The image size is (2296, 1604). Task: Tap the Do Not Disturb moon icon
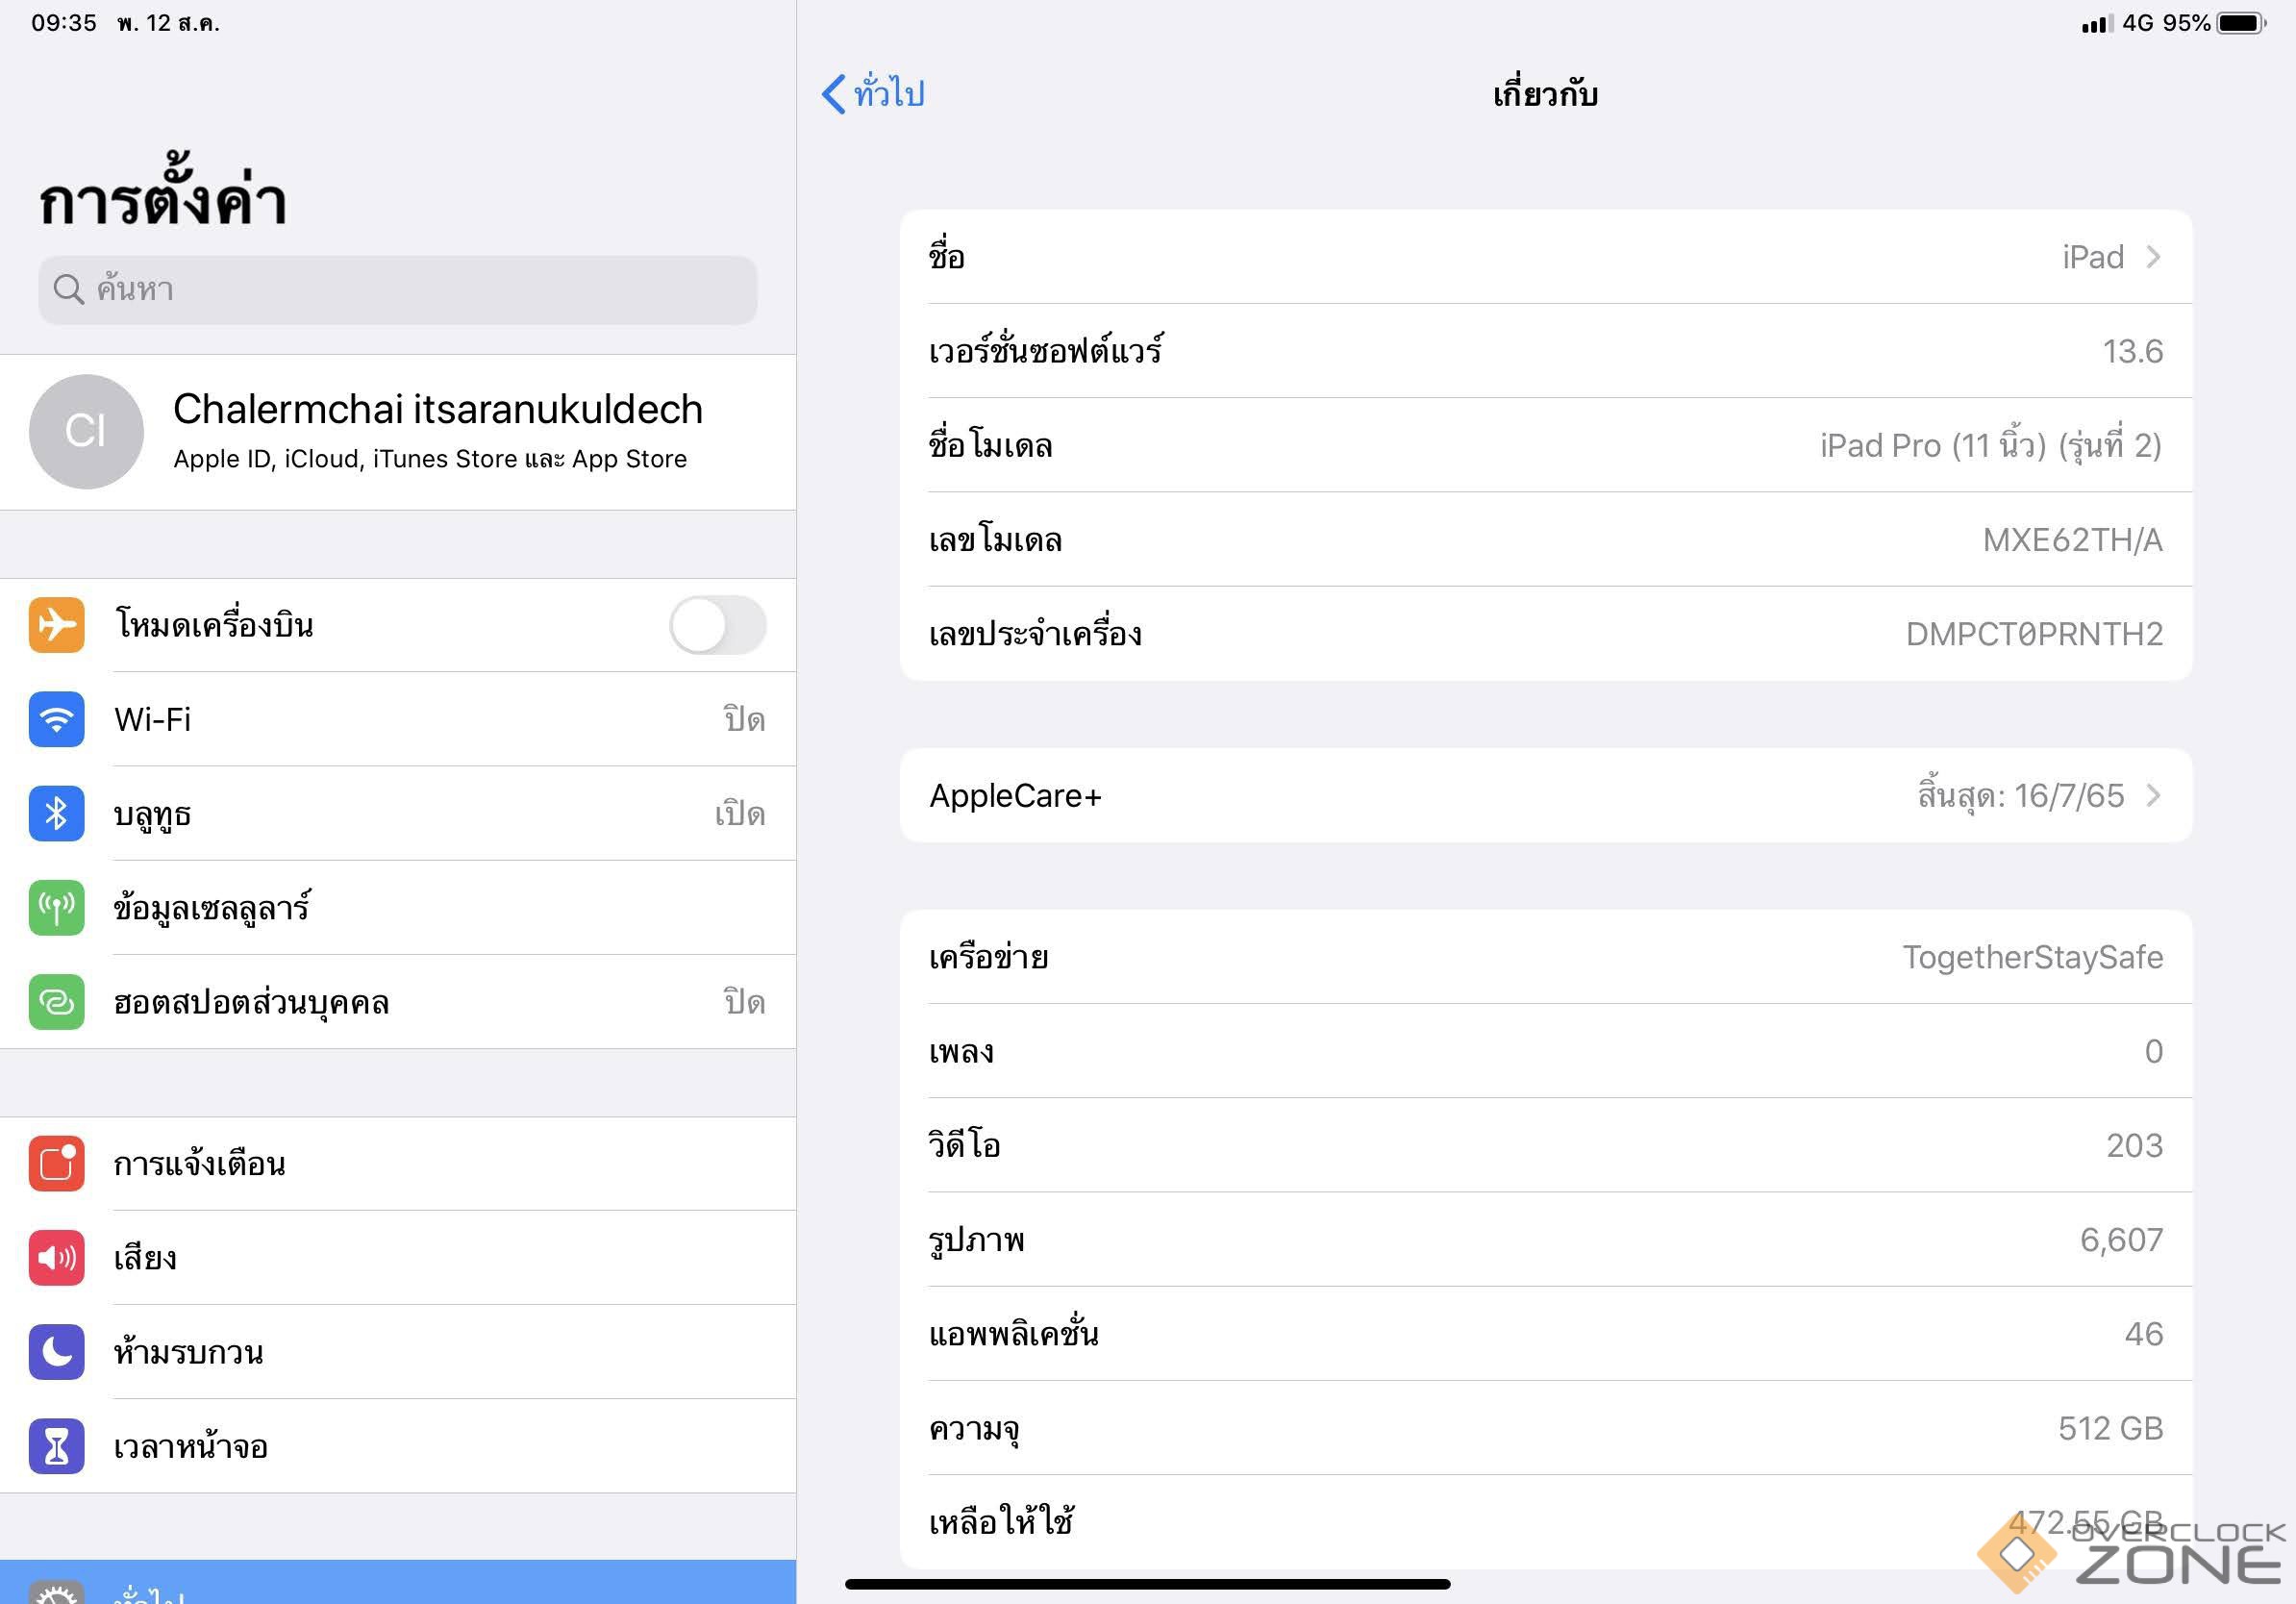[x=56, y=1352]
